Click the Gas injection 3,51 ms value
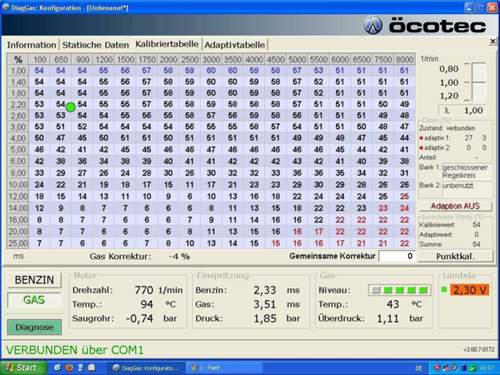 coord(265,304)
